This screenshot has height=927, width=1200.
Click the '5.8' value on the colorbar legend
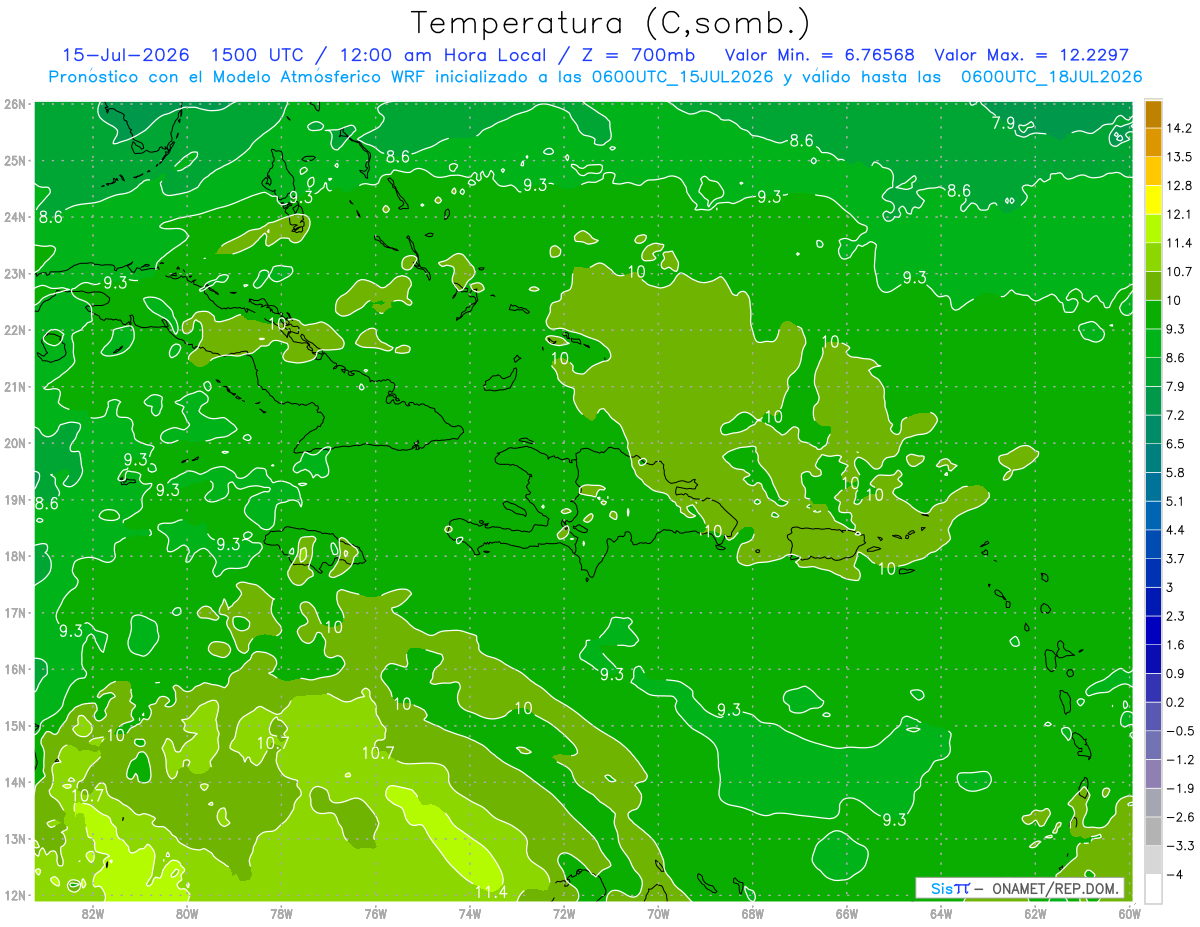click(x=1178, y=472)
